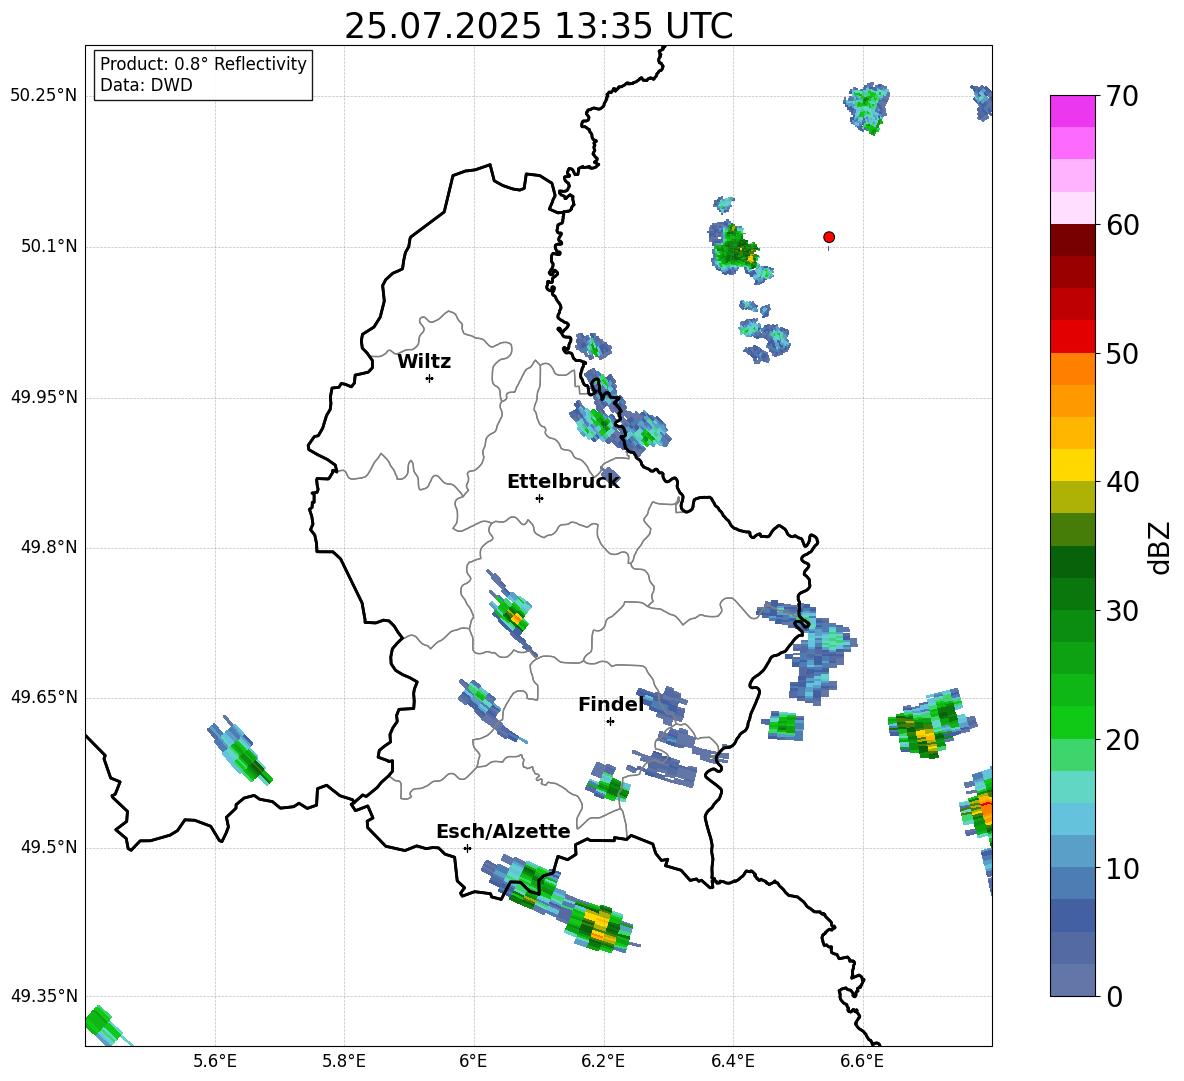This screenshot has height=1081, width=1184.
Task: Click the magenta top colorbar segment
Action: click(1072, 111)
